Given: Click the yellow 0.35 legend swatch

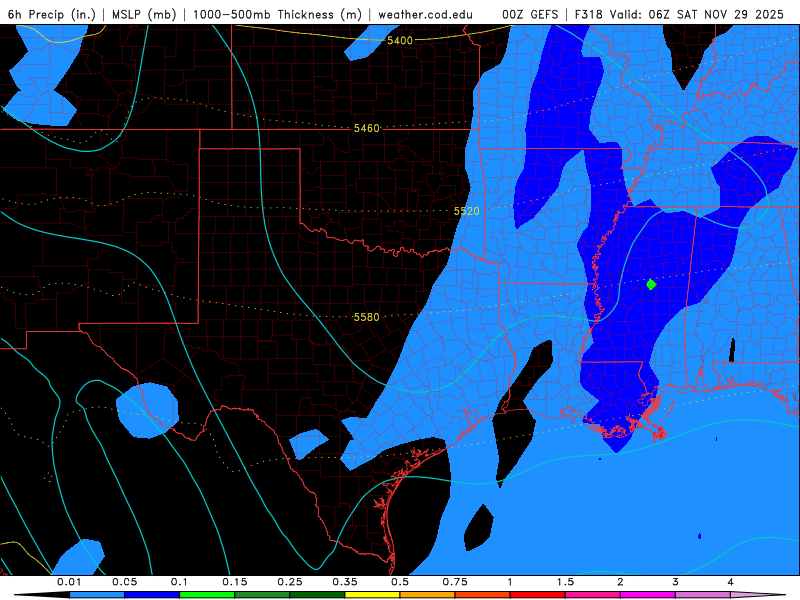Looking at the screenshot, I should (x=372, y=595).
